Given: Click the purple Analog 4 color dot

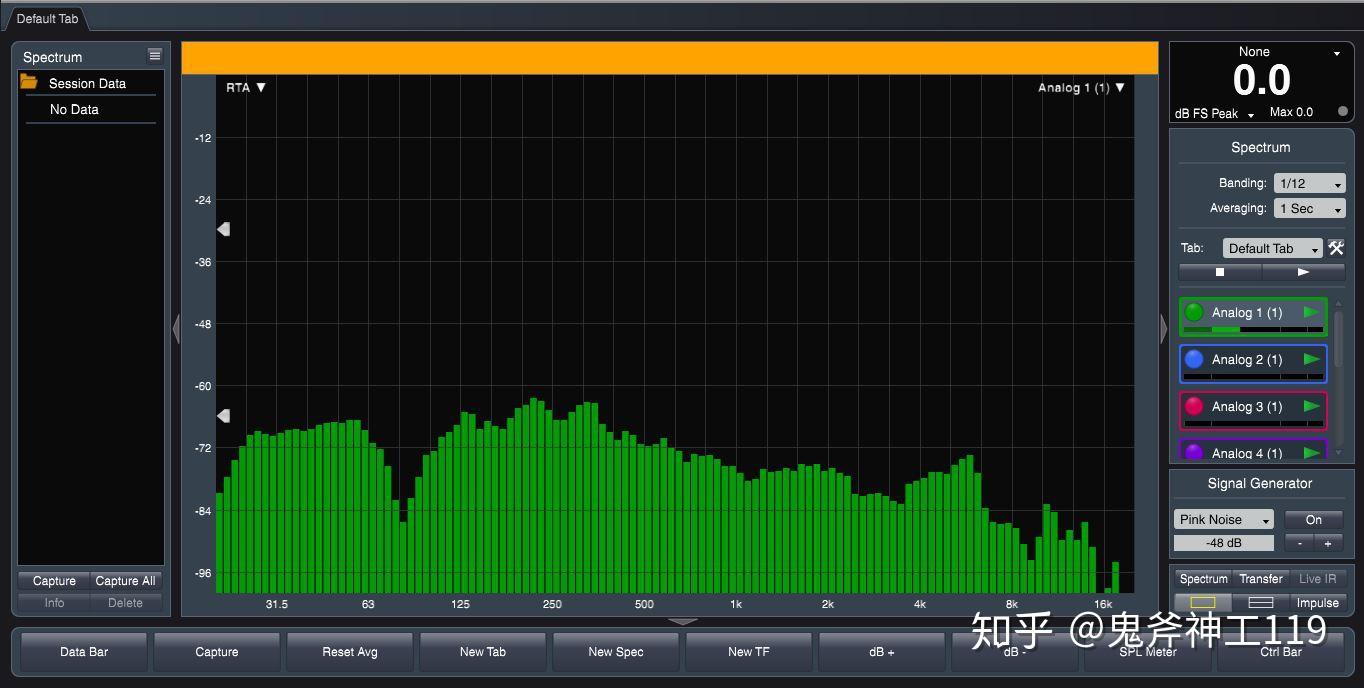Looking at the screenshot, I should tap(1194, 452).
